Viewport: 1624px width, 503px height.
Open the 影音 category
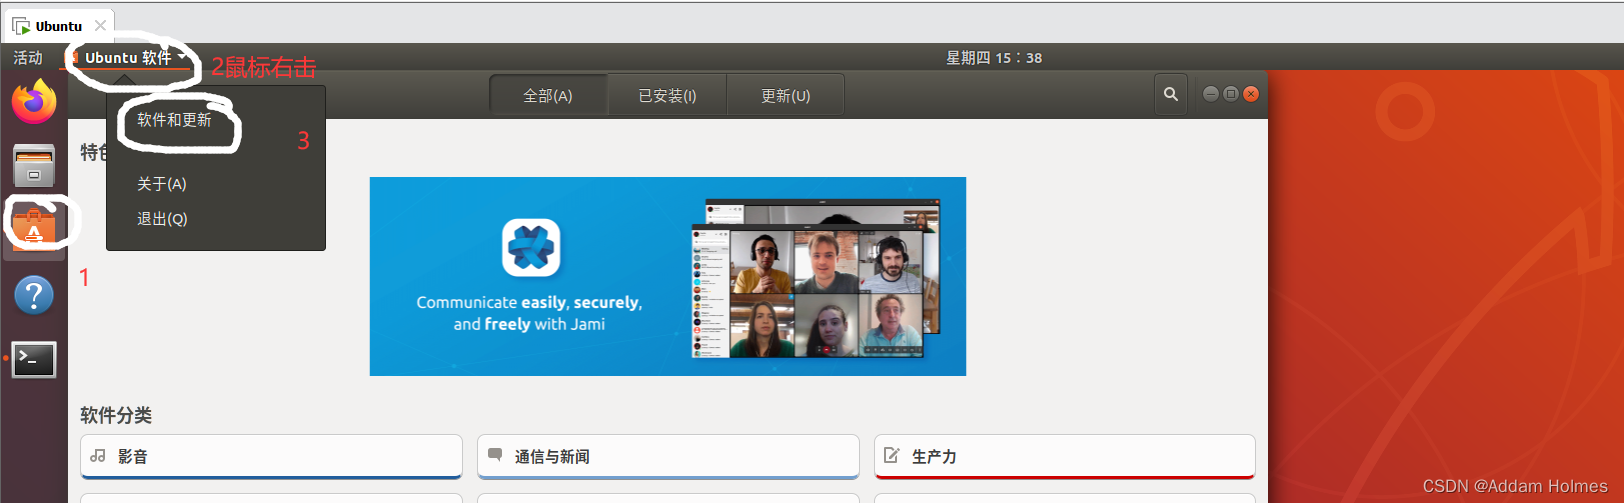point(271,456)
